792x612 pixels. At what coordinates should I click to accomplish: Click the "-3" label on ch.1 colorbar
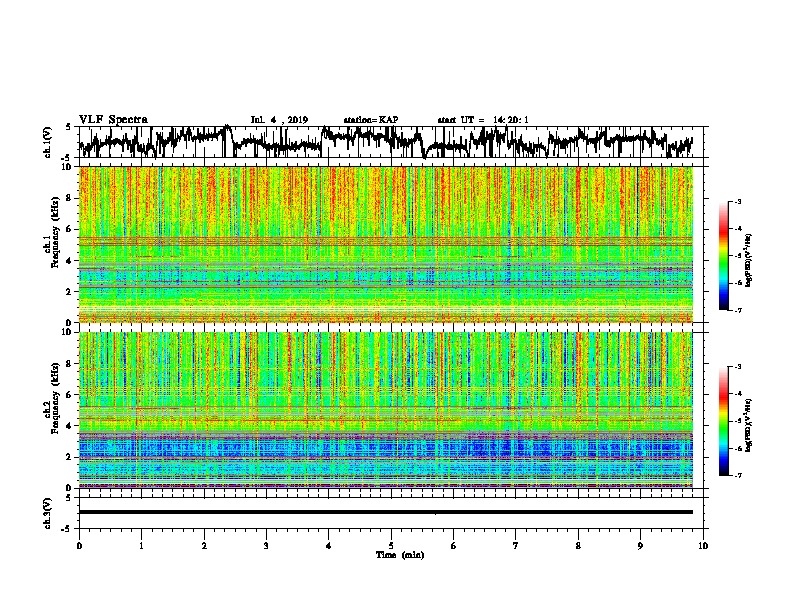coord(738,202)
